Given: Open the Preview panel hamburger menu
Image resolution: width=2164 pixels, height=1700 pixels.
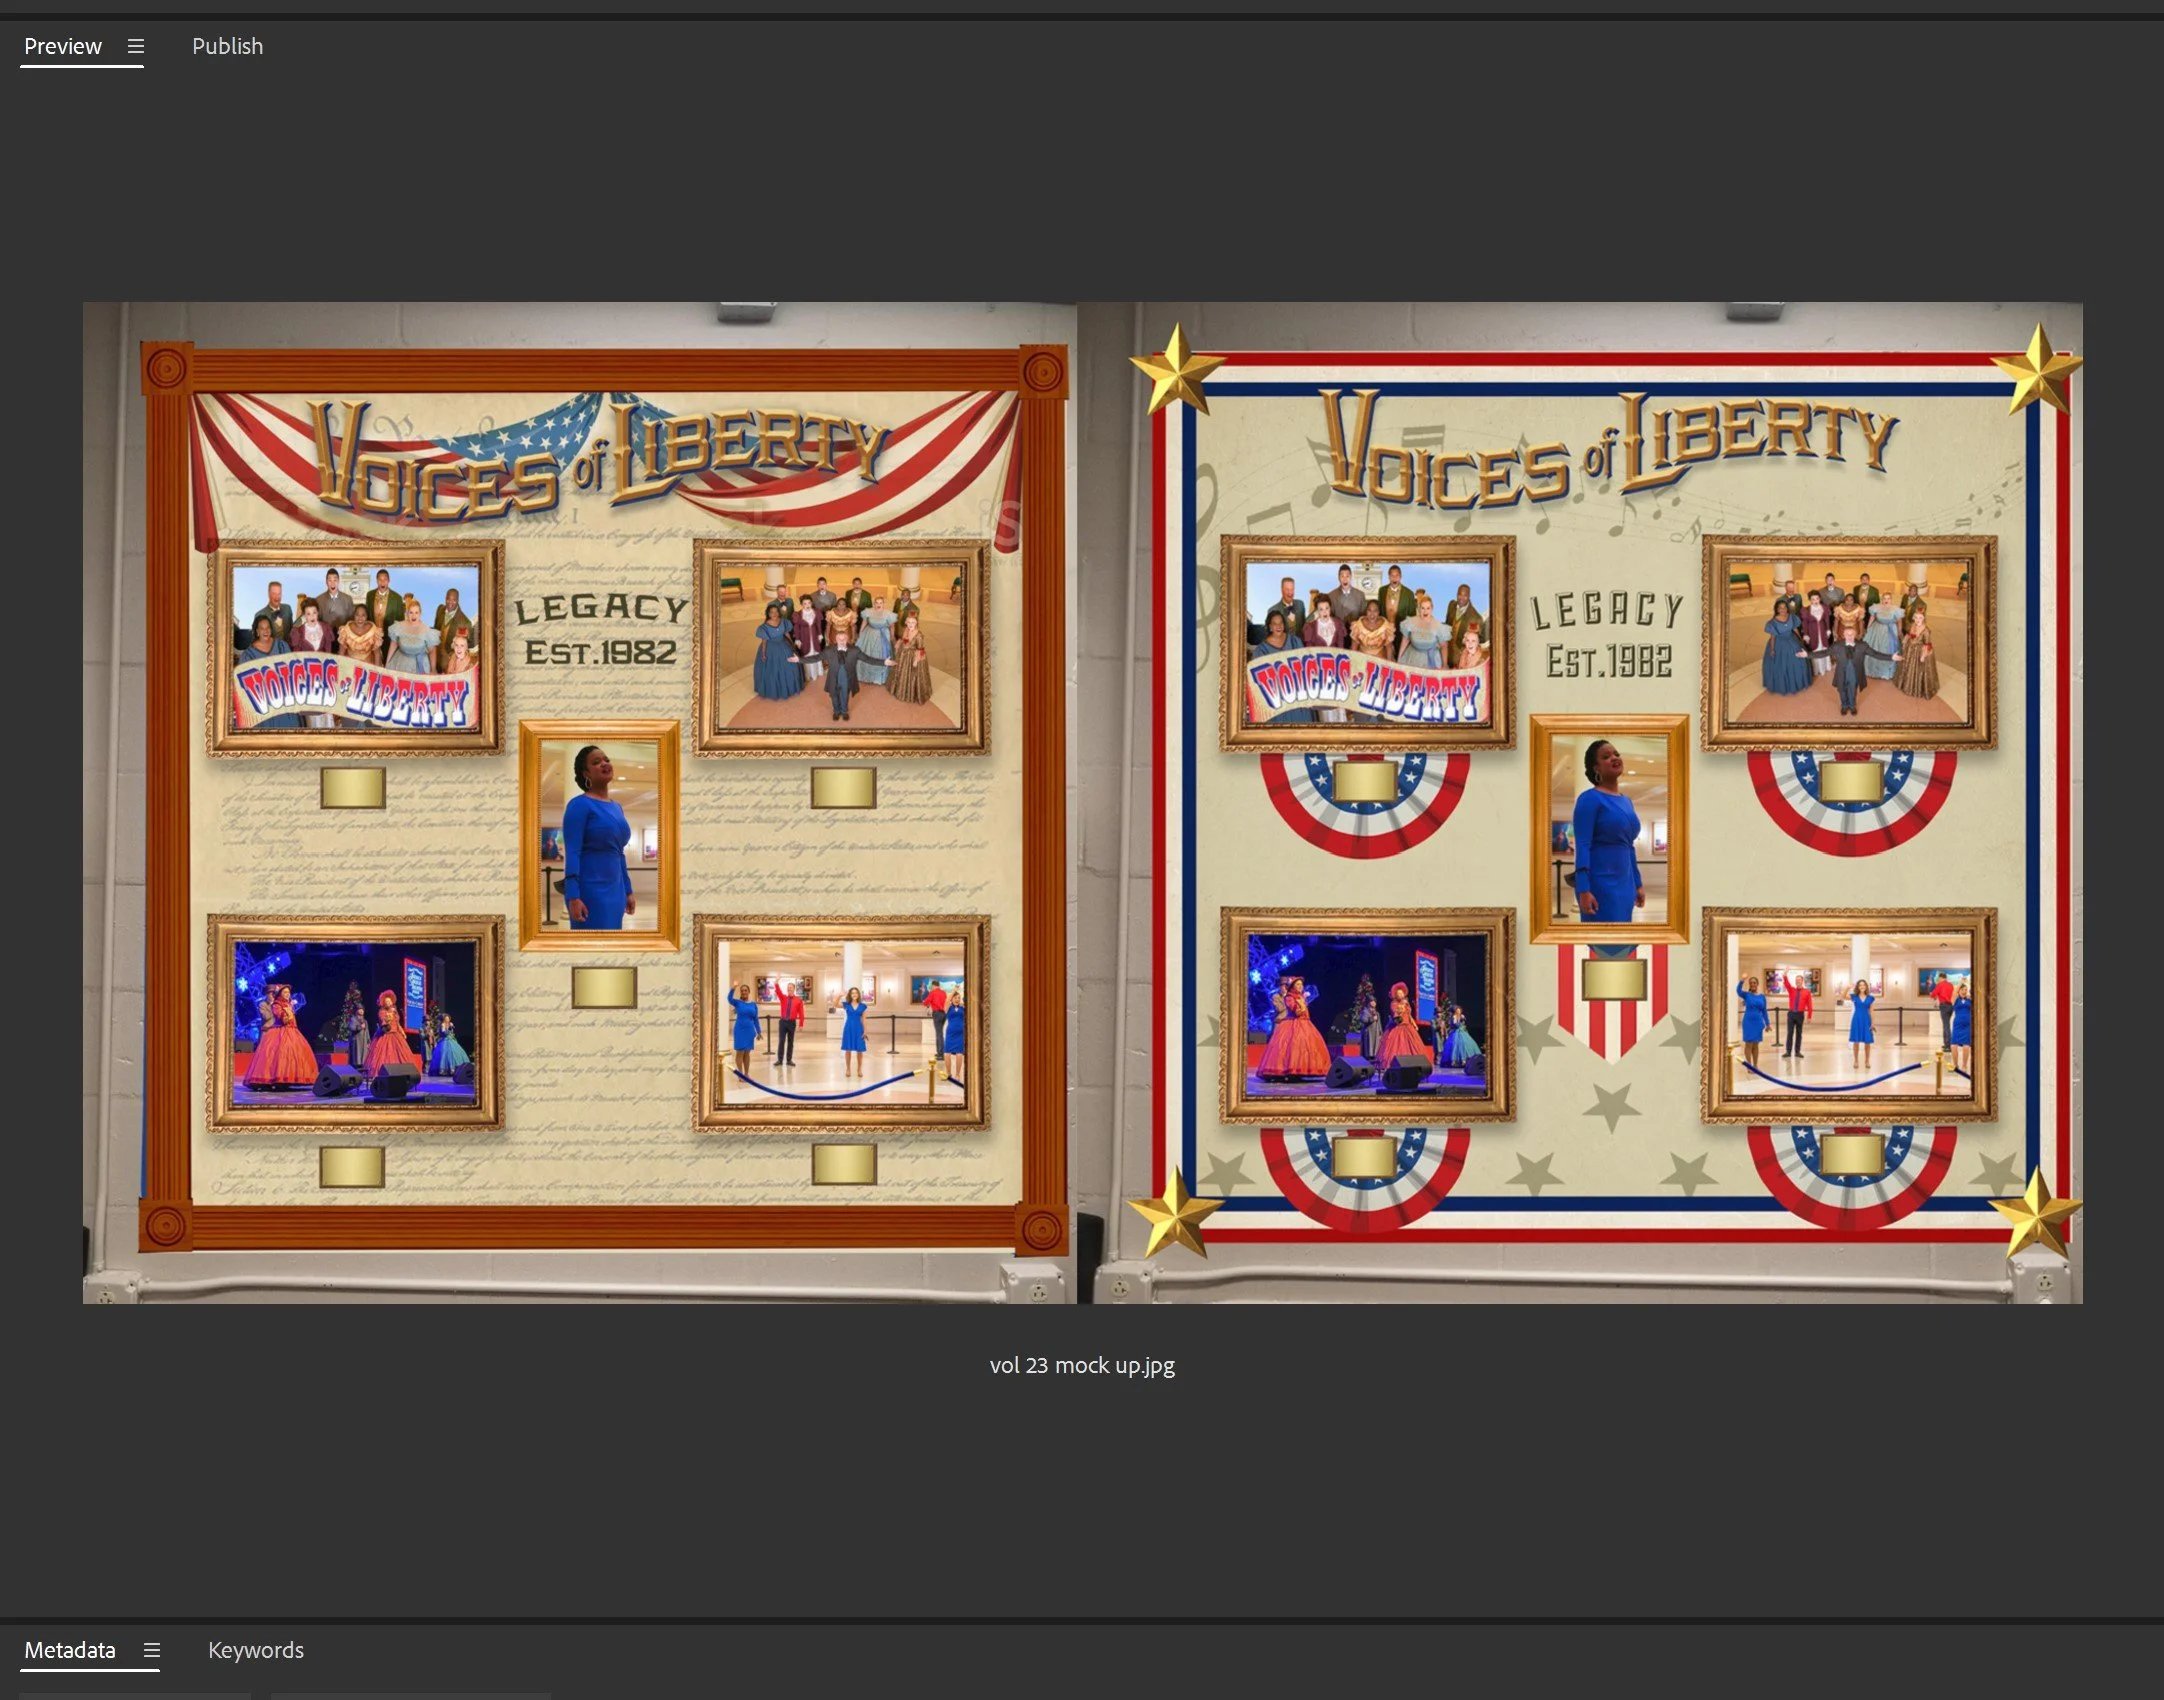Looking at the screenshot, I should pos(136,46).
